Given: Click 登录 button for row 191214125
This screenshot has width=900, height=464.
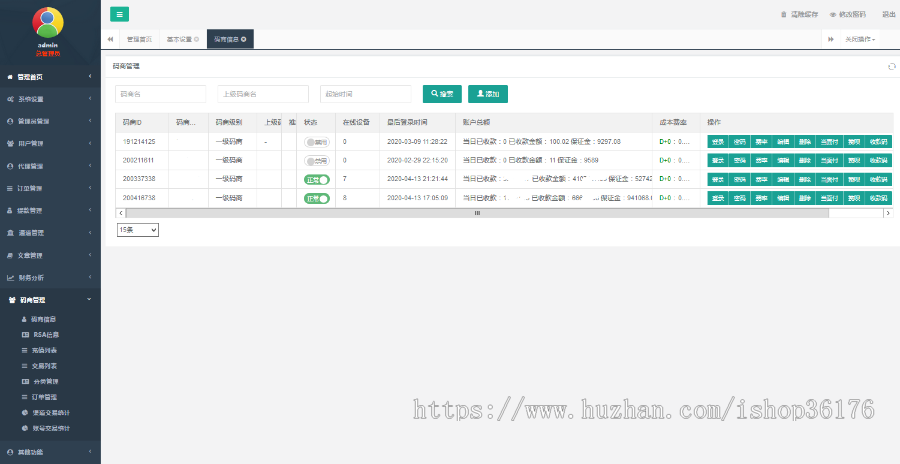Looking at the screenshot, I should 717,142.
